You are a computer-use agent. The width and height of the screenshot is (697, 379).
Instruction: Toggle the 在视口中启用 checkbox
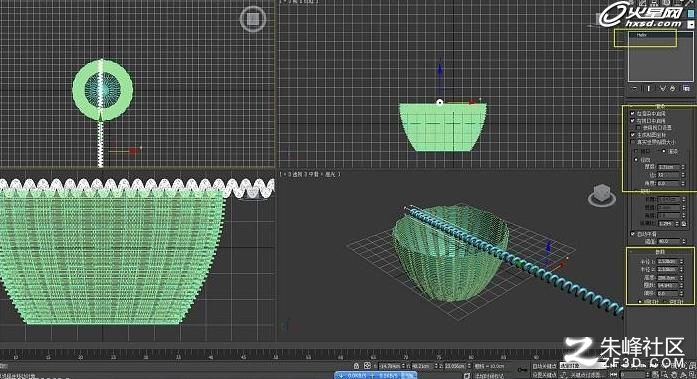tap(633, 121)
